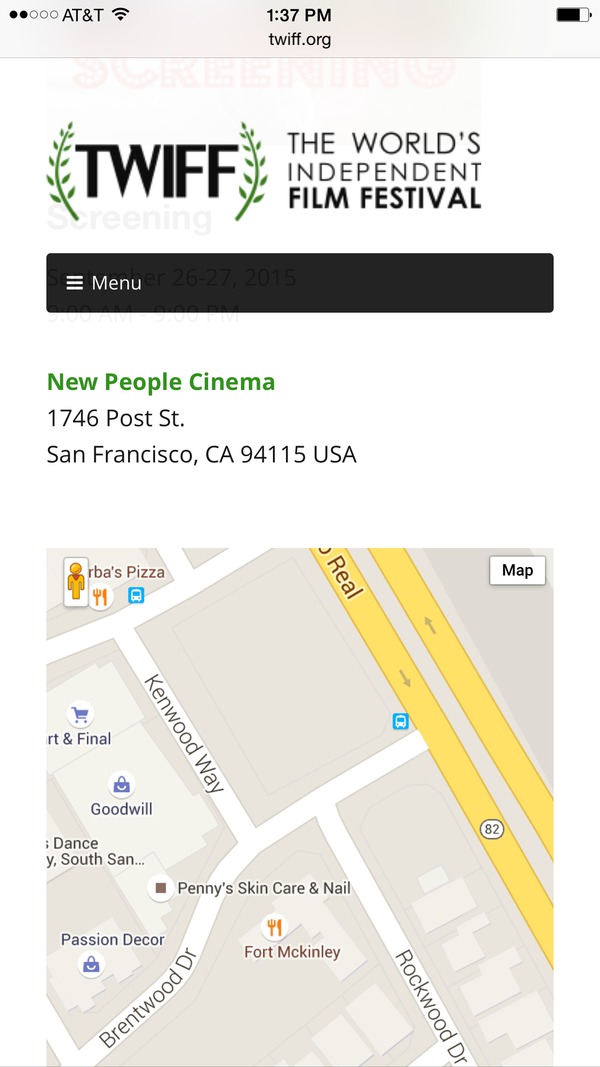Tap the battery icon in status bar
This screenshot has height=1067, width=600.
coord(573,15)
